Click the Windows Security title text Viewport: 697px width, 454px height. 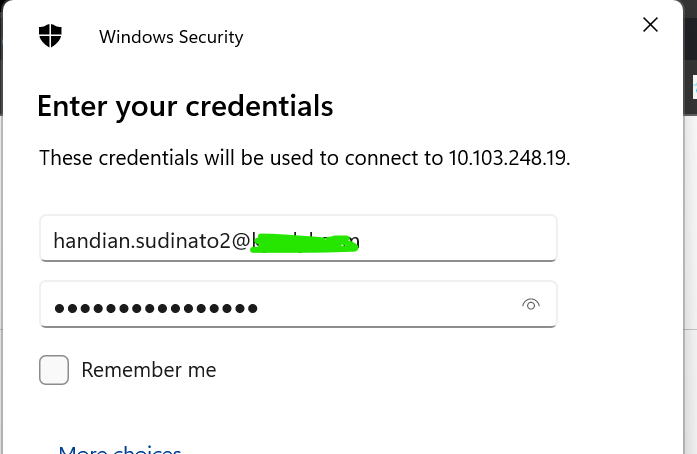pyautogui.click(x=171, y=37)
